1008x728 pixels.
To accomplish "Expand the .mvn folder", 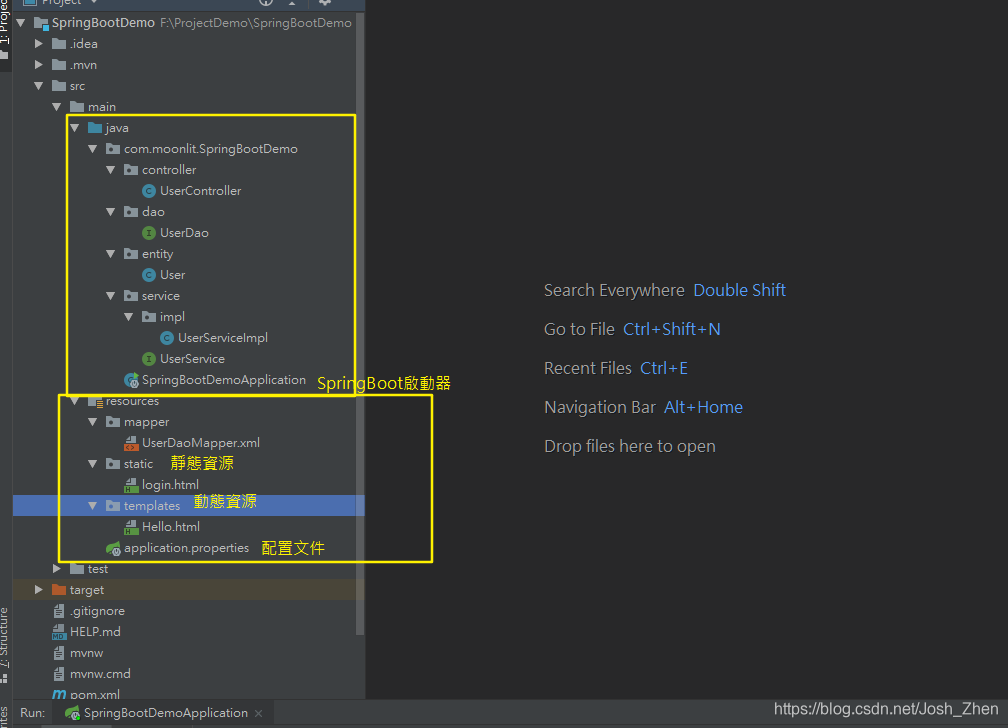I will pyautogui.click(x=39, y=64).
